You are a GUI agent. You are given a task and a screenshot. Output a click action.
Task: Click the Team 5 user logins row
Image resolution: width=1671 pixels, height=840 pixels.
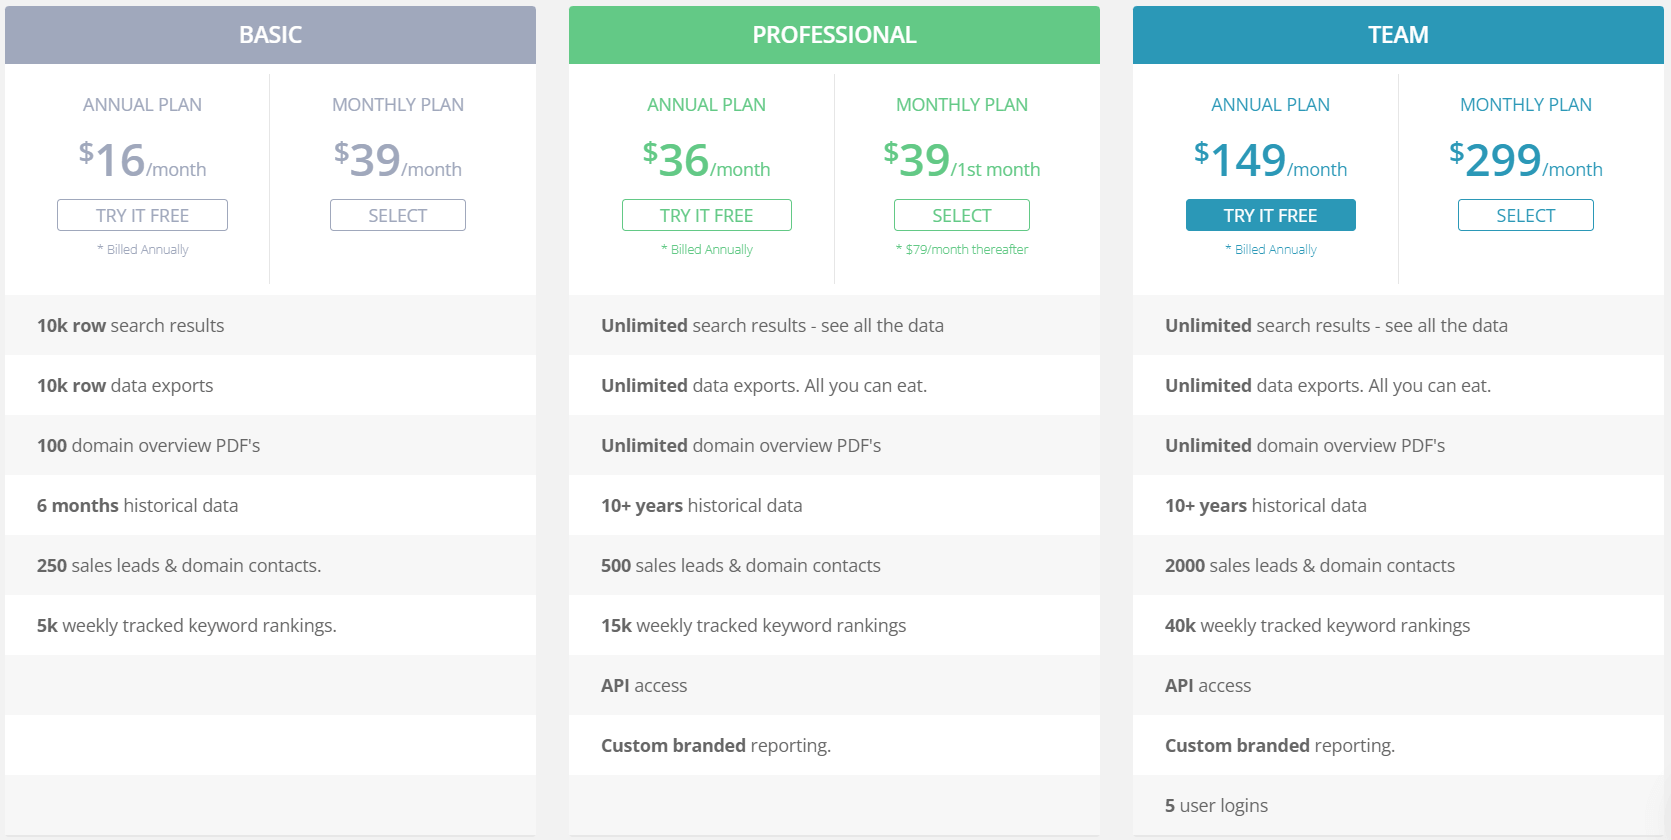point(1398,805)
